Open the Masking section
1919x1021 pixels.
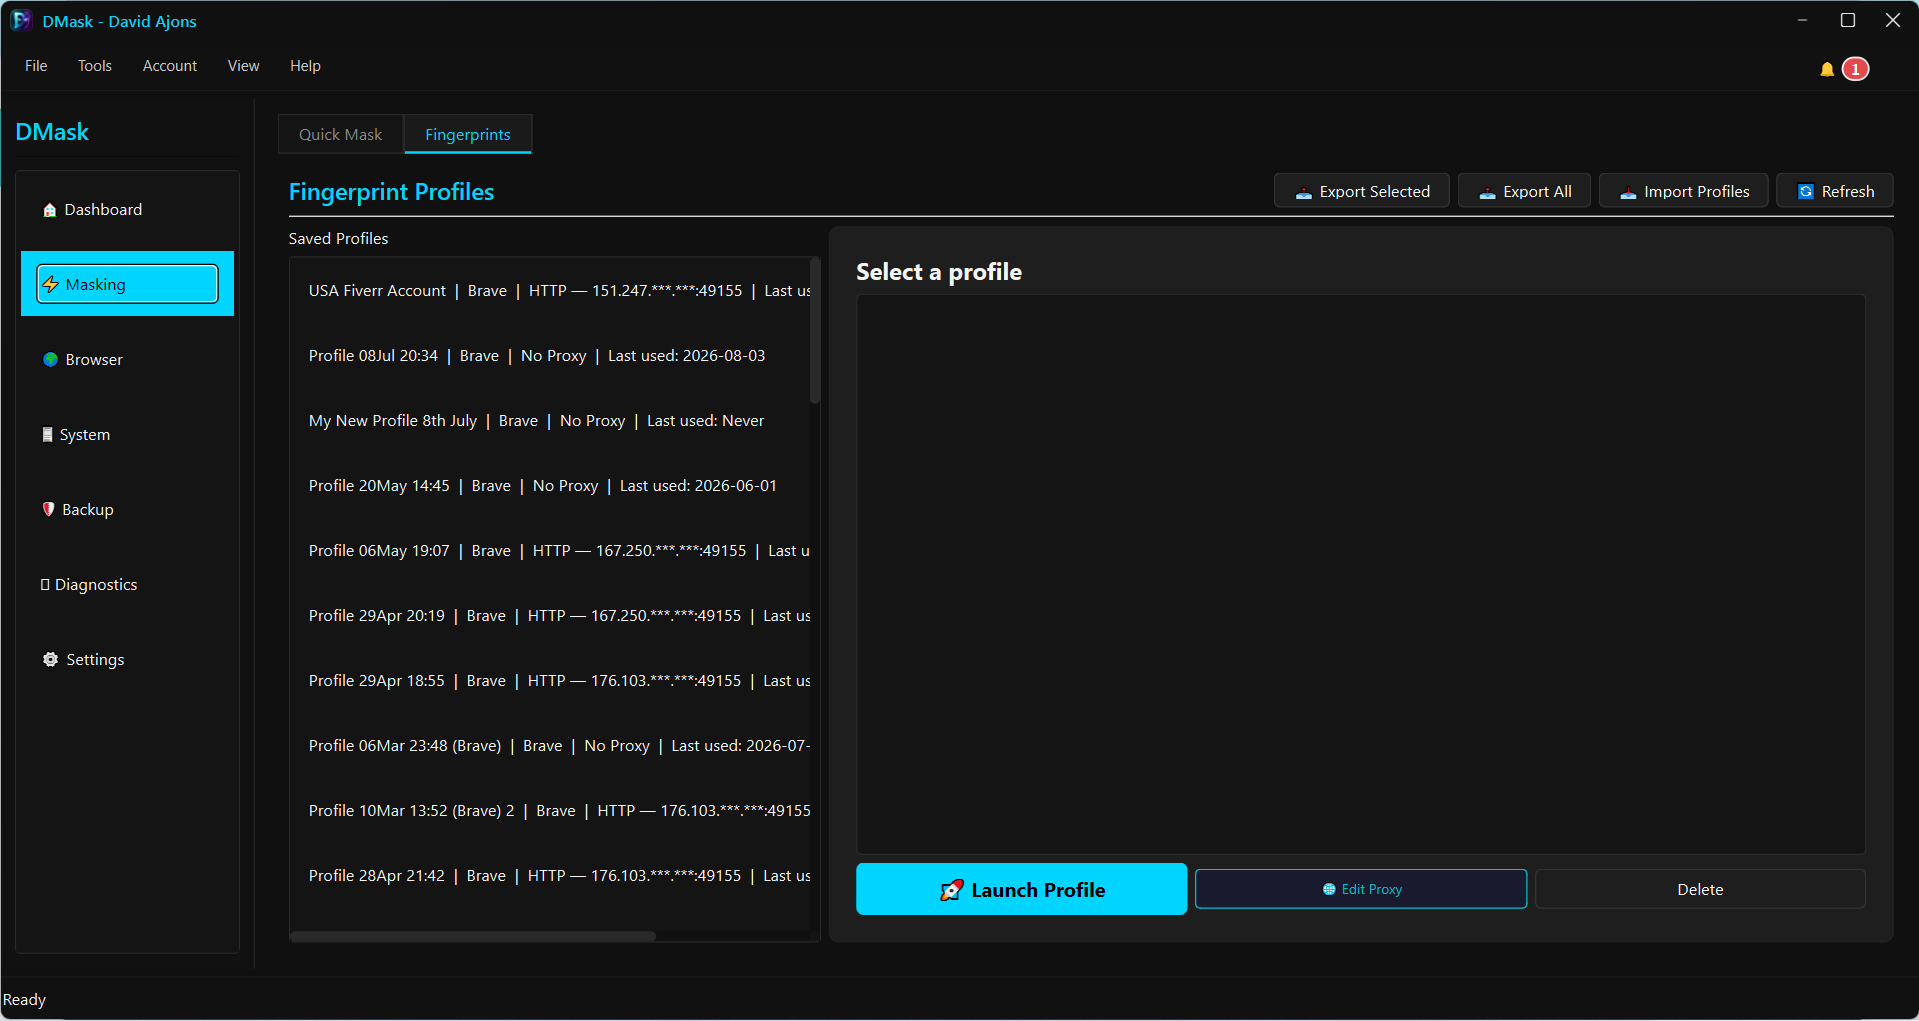click(127, 284)
